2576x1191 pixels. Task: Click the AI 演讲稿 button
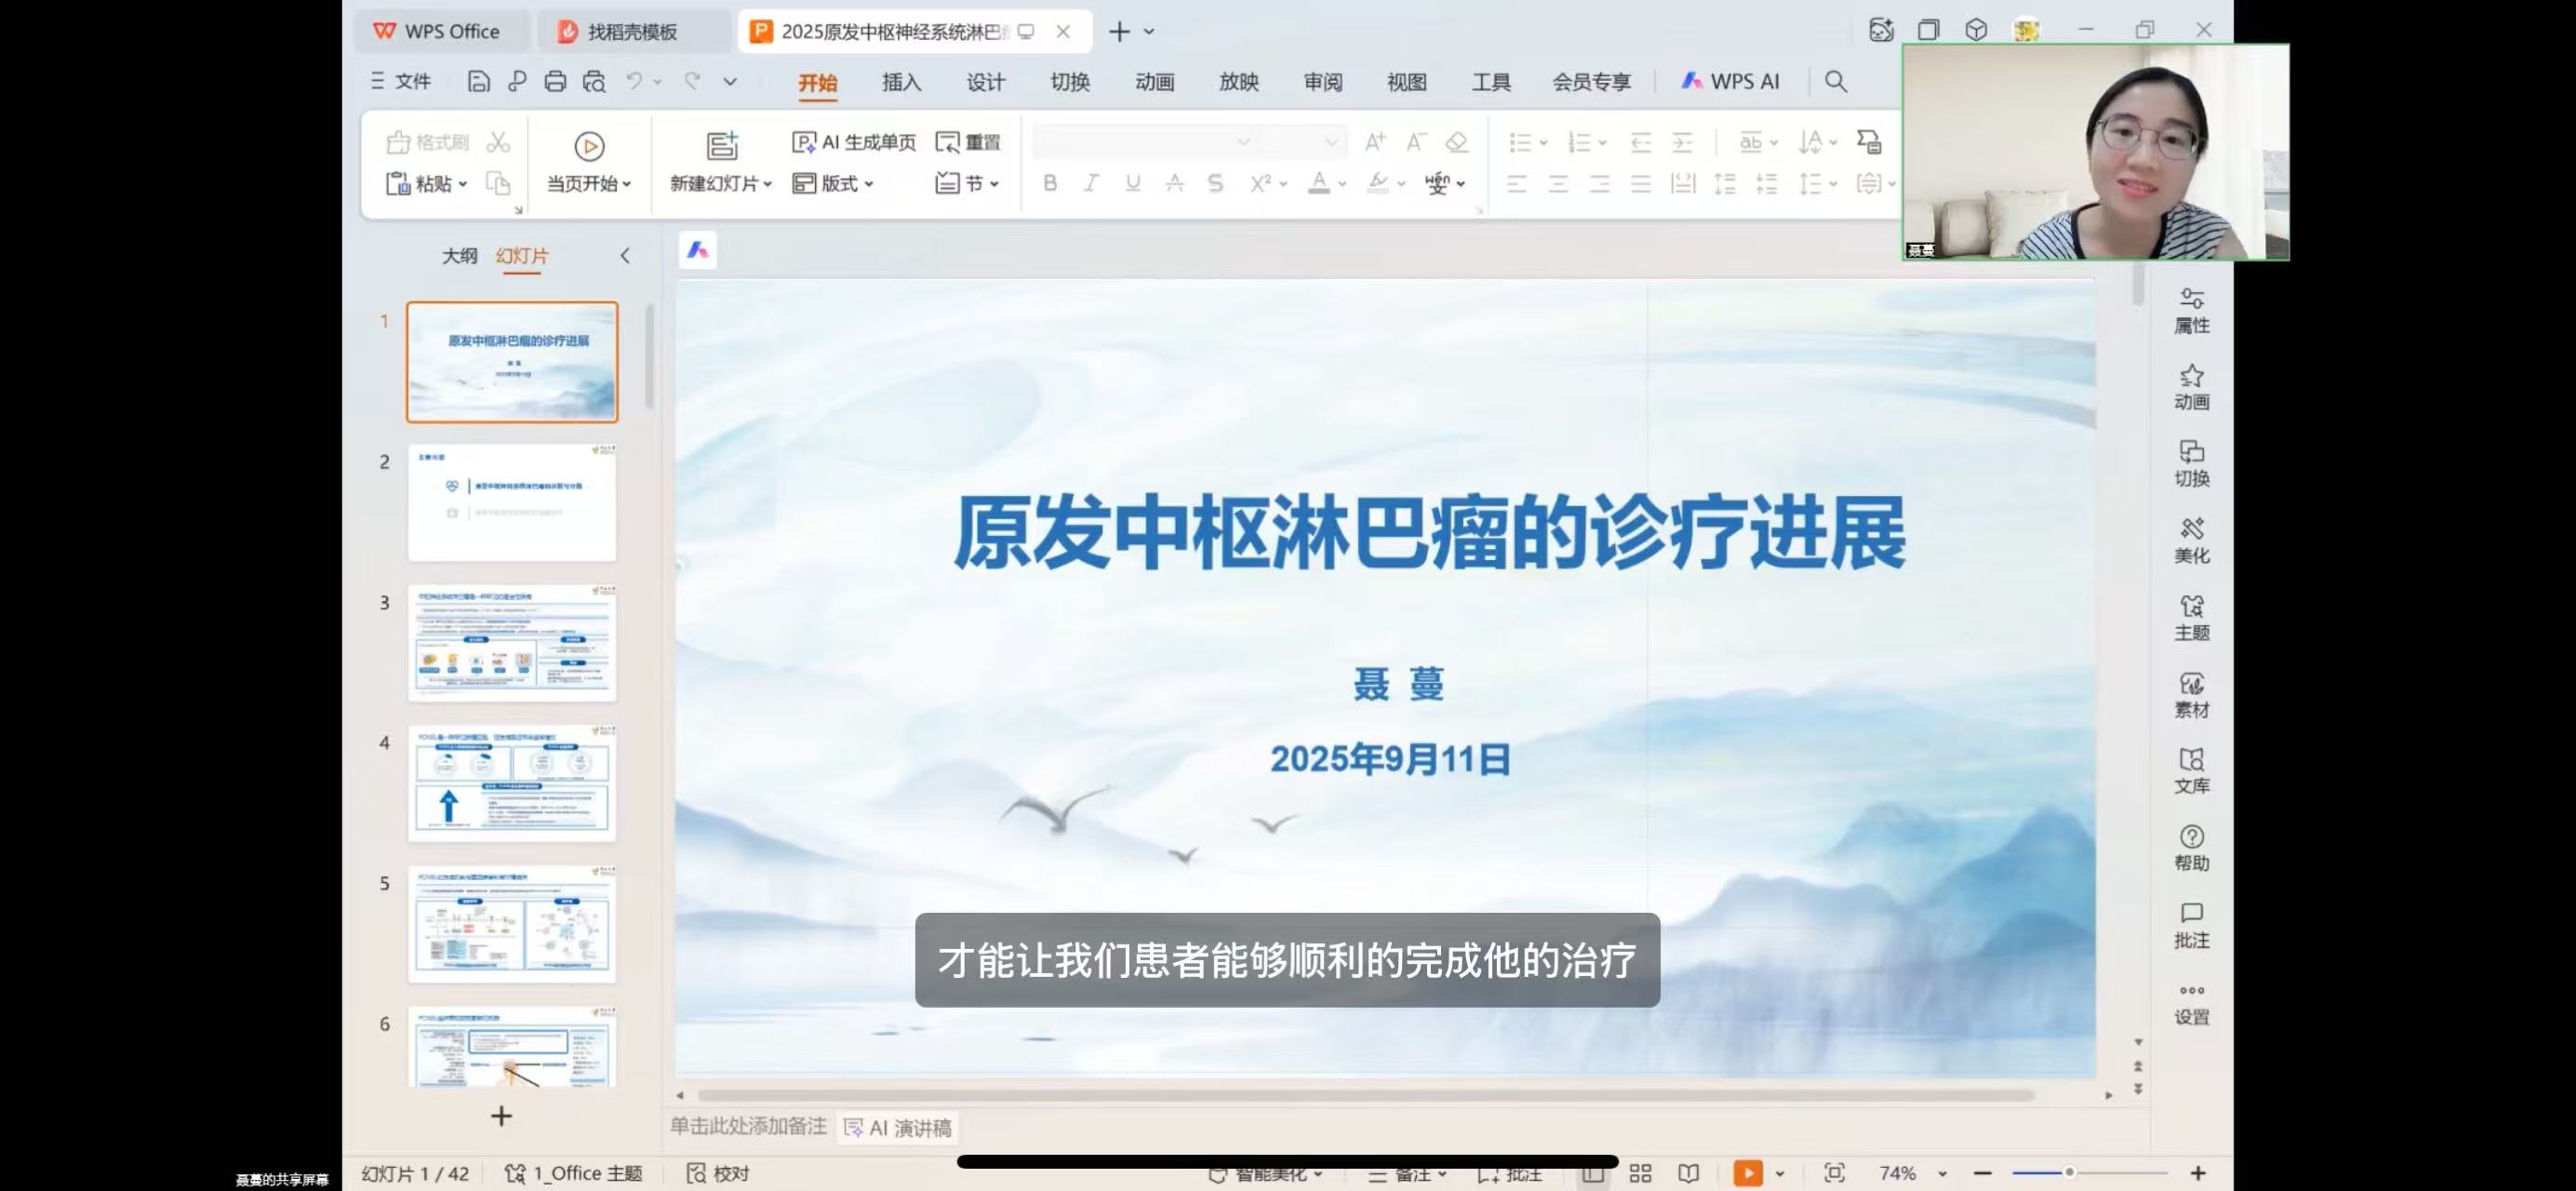[898, 1127]
